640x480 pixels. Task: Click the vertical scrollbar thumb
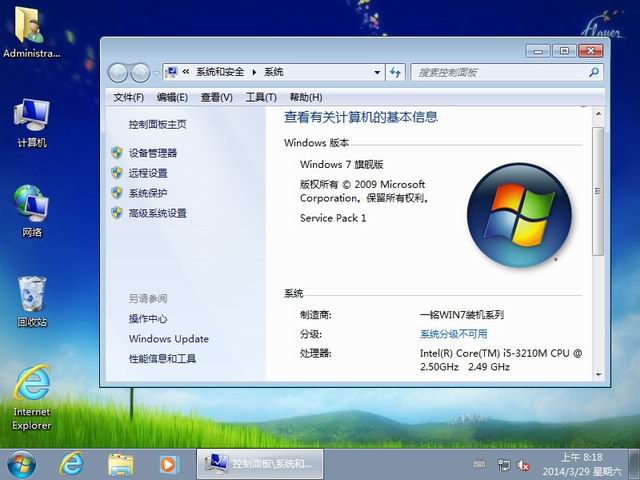coord(598,191)
